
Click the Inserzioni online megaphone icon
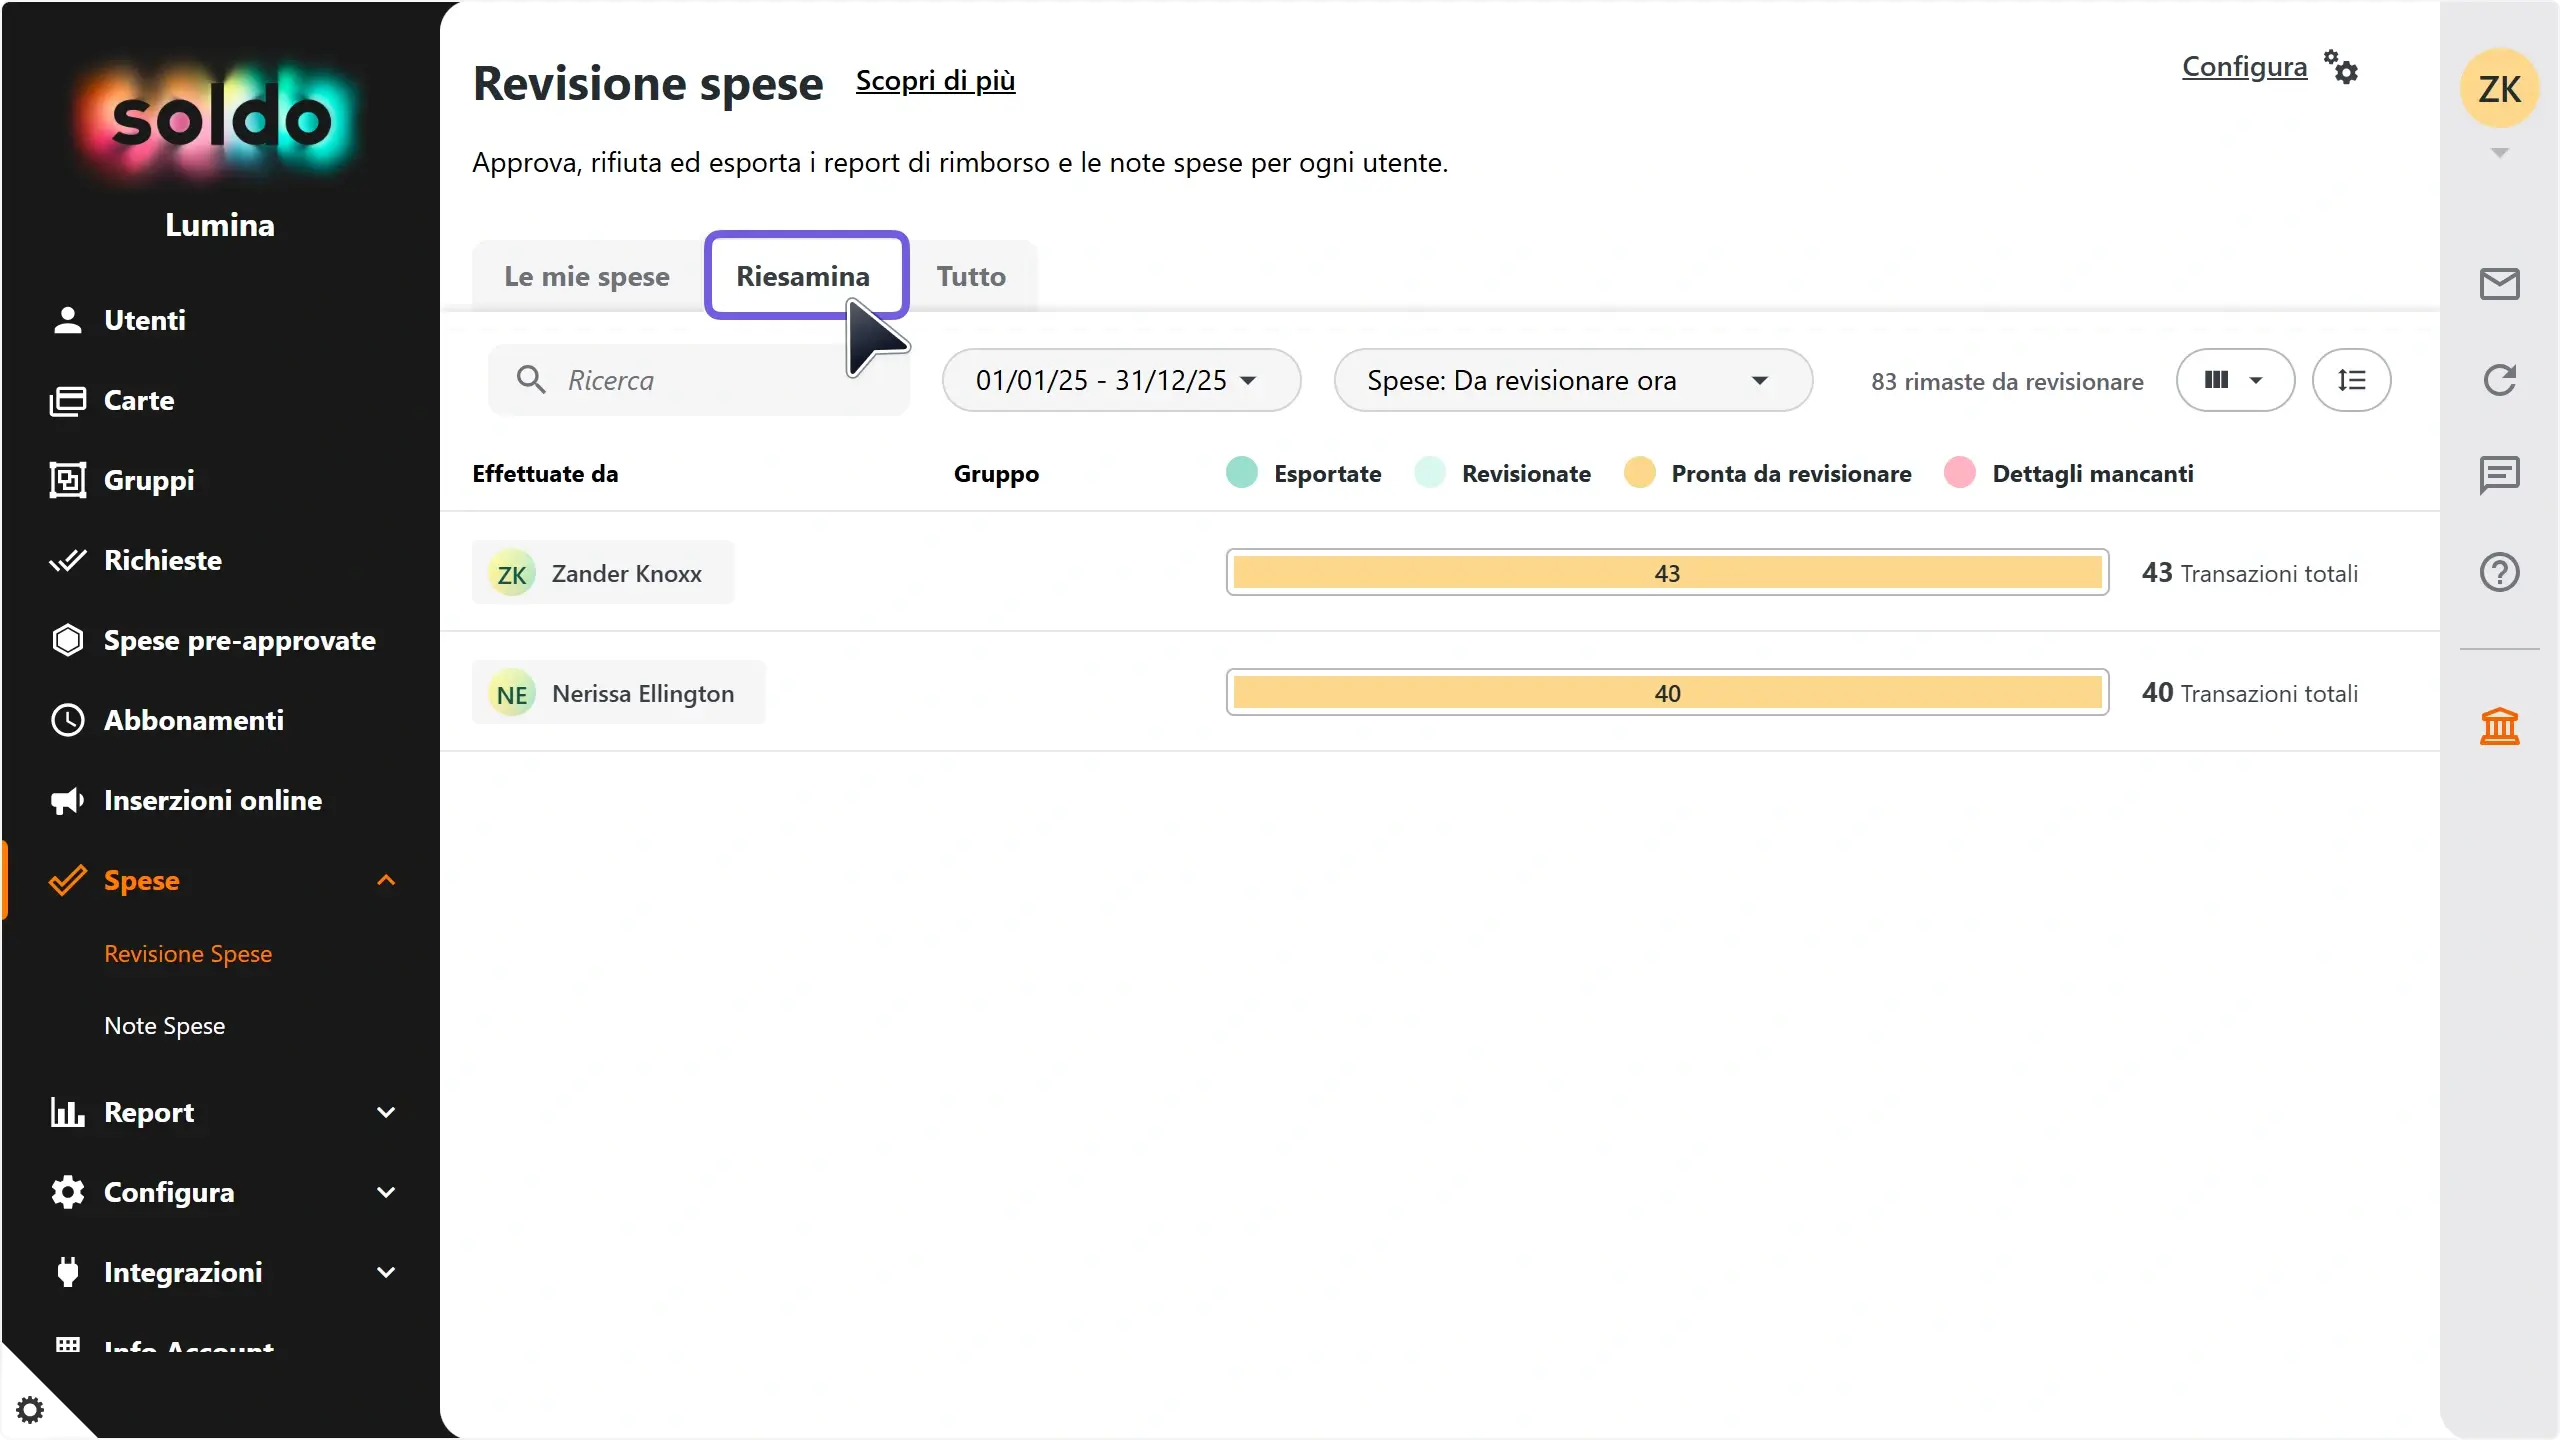click(67, 800)
